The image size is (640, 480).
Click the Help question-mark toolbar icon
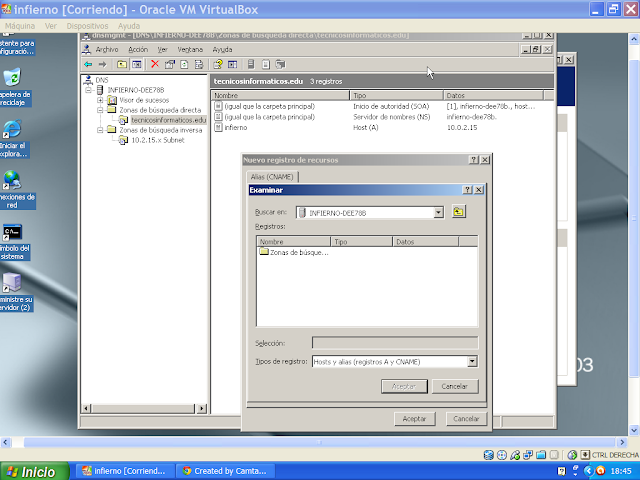(x=218, y=64)
